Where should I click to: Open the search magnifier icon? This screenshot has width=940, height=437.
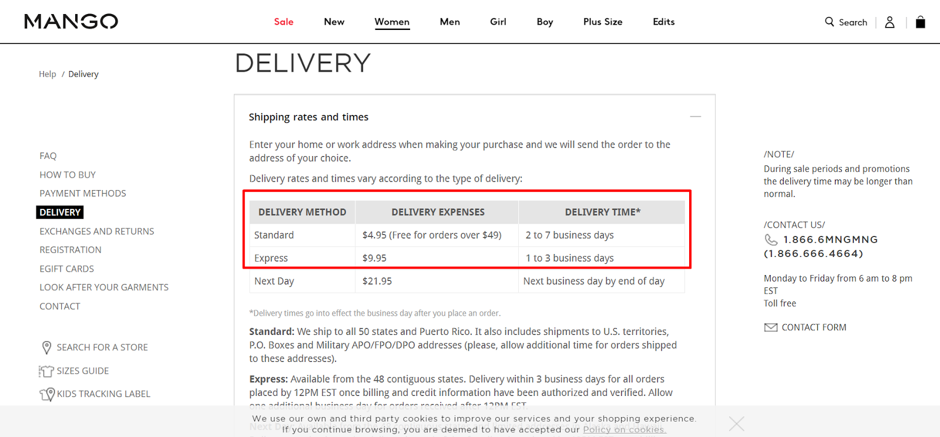(x=829, y=21)
